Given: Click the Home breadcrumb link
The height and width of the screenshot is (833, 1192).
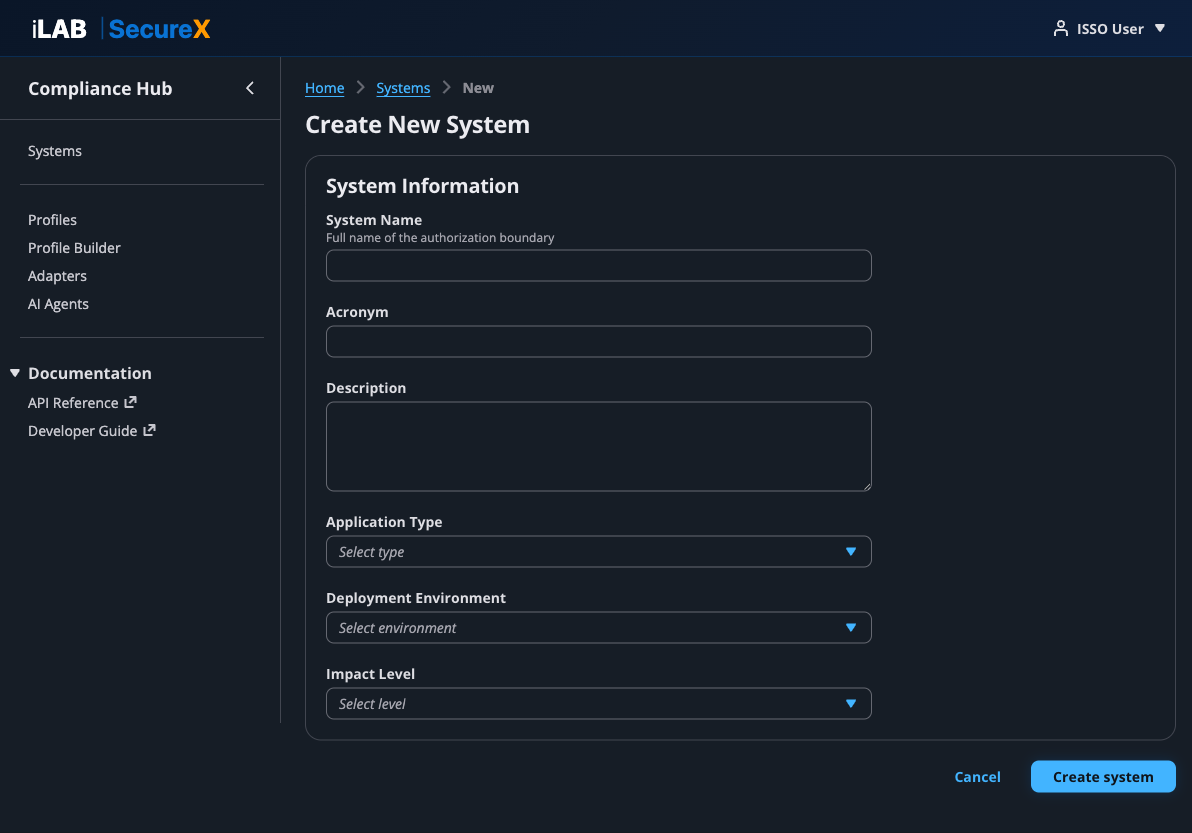Looking at the screenshot, I should pos(325,88).
